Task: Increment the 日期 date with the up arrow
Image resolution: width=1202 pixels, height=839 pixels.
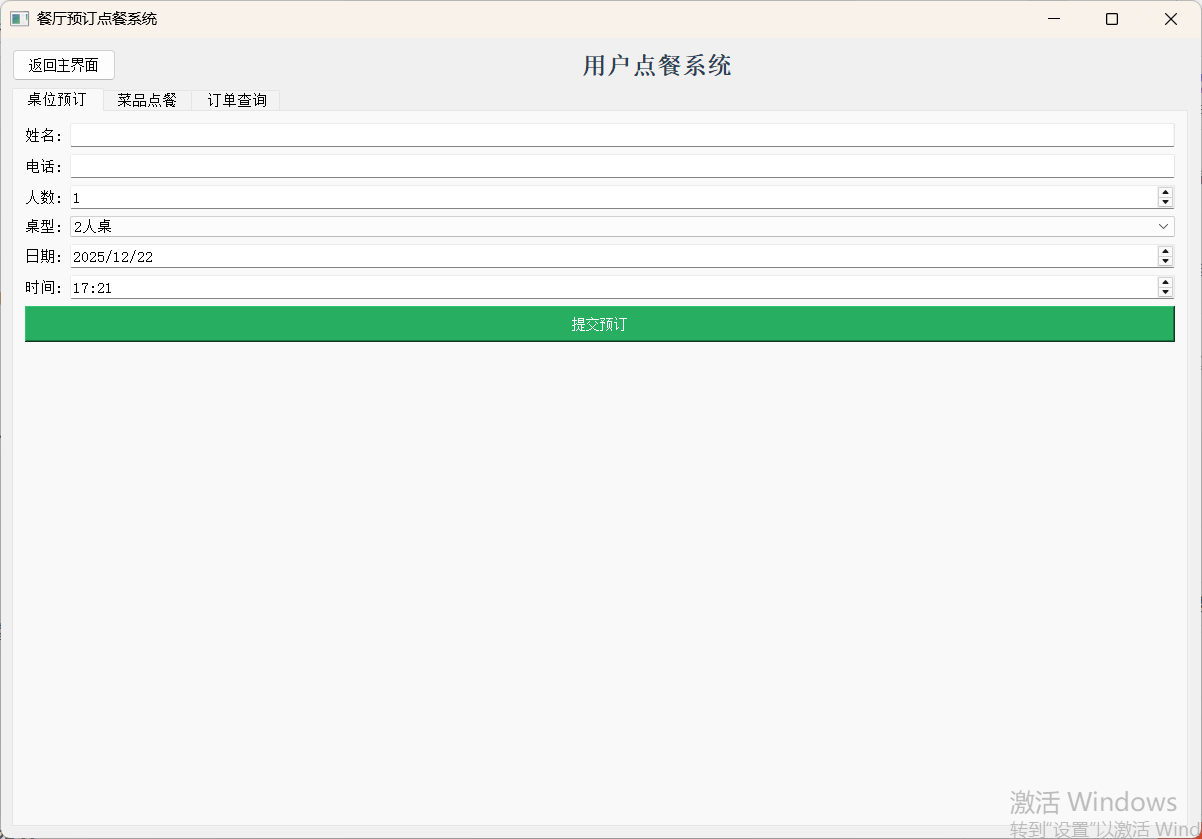Action: (x=1165, y=251)
